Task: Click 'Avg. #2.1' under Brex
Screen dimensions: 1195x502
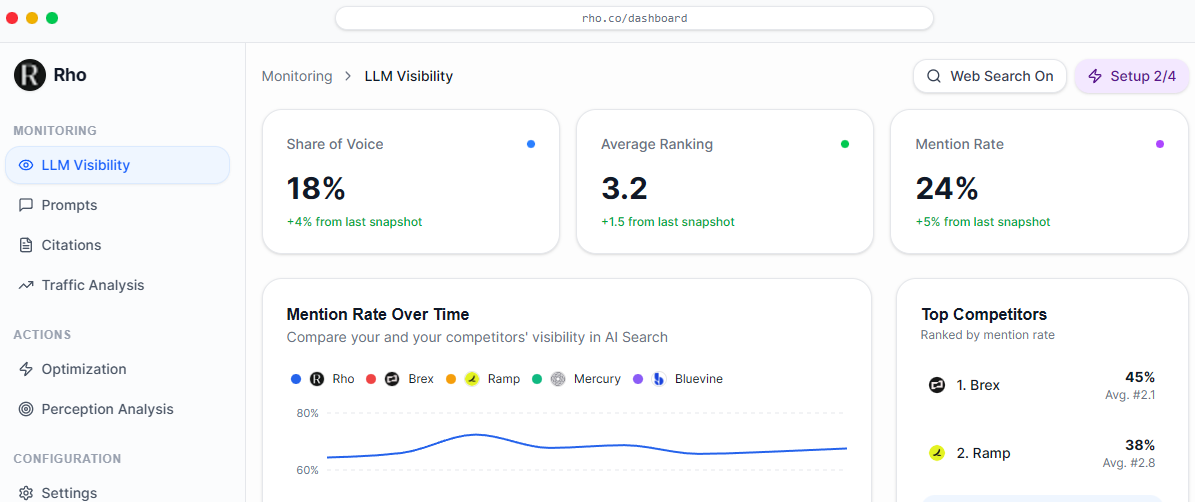Action: tap(1130, 395)
